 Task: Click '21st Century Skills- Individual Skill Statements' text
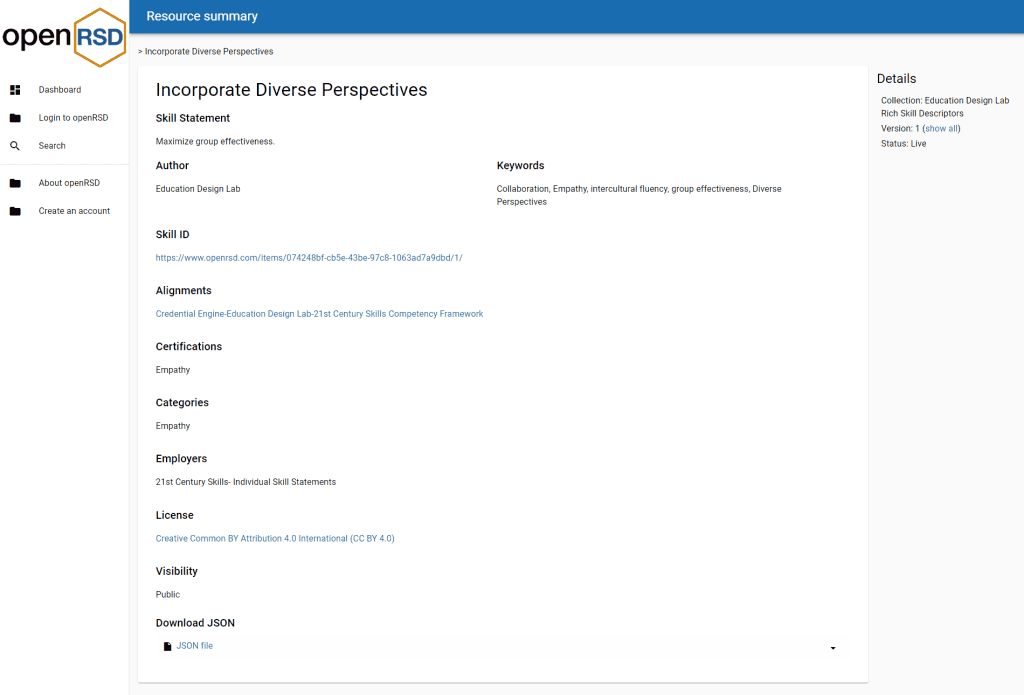(246, 482)
